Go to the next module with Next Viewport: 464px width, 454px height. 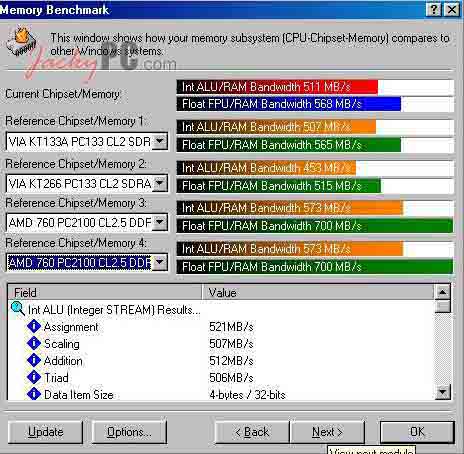[x=327, y=432]
